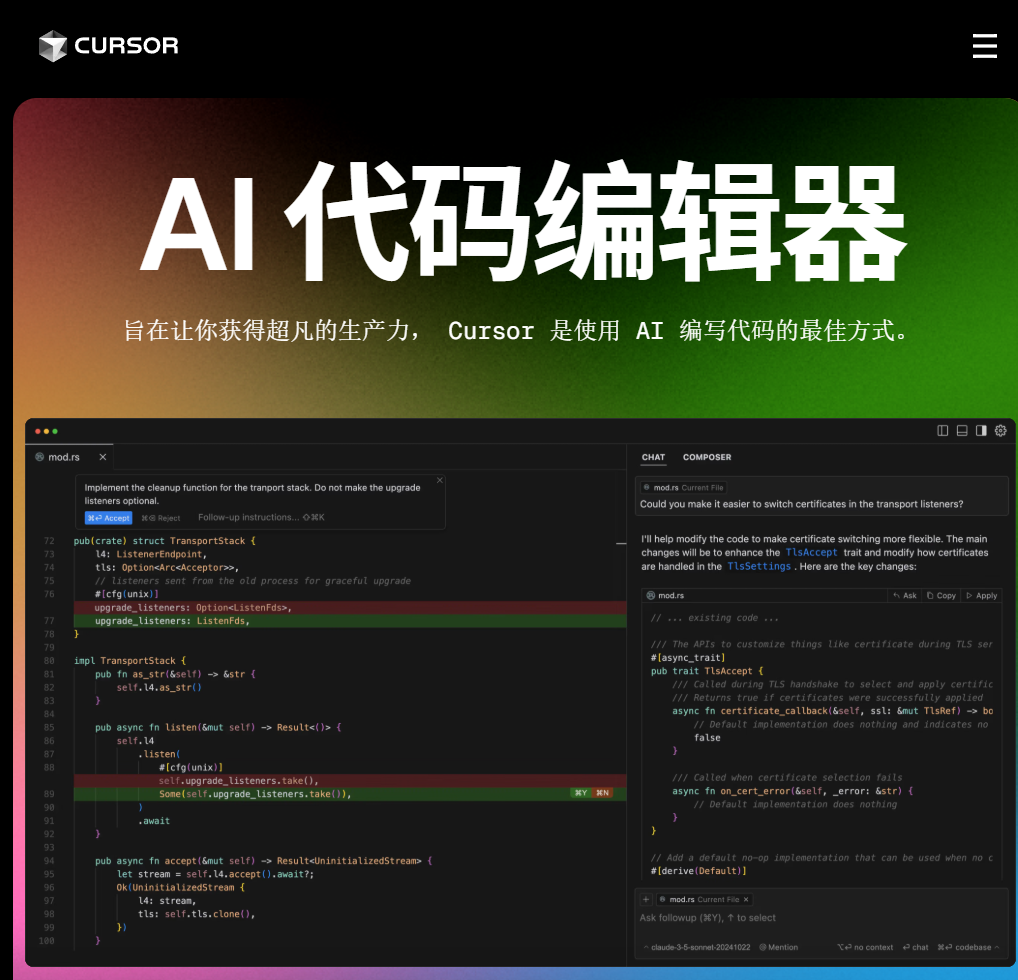Remove mod.rs Current File chip in chat input
Viewport: 1018px width, 980px height.
click(746, 899)
